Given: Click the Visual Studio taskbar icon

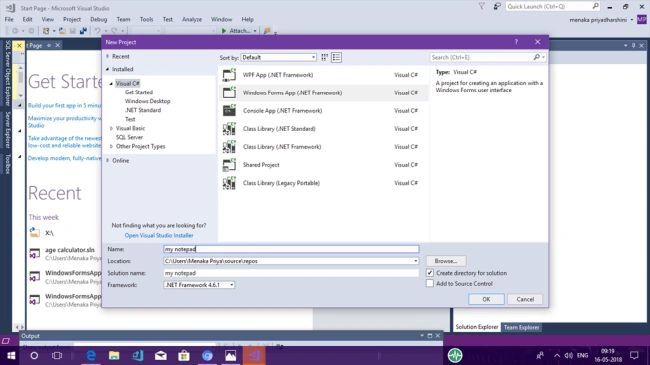Looking at the screenshot, I should click(x=254, y=355).
